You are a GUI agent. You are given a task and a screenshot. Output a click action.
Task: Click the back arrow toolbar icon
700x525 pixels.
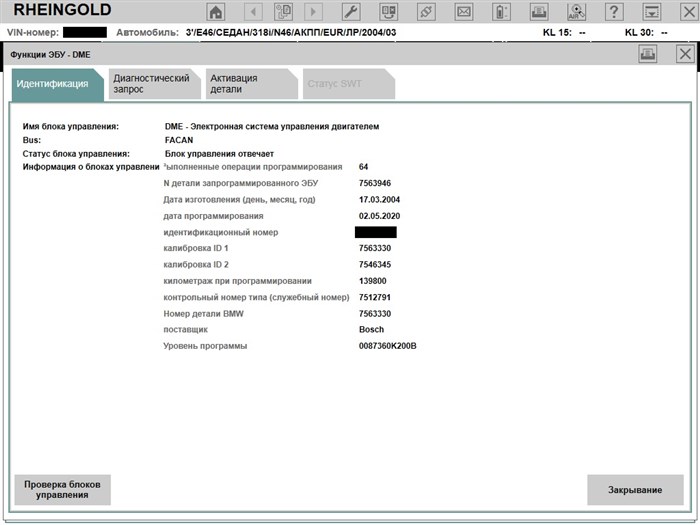tap(253, 12)
